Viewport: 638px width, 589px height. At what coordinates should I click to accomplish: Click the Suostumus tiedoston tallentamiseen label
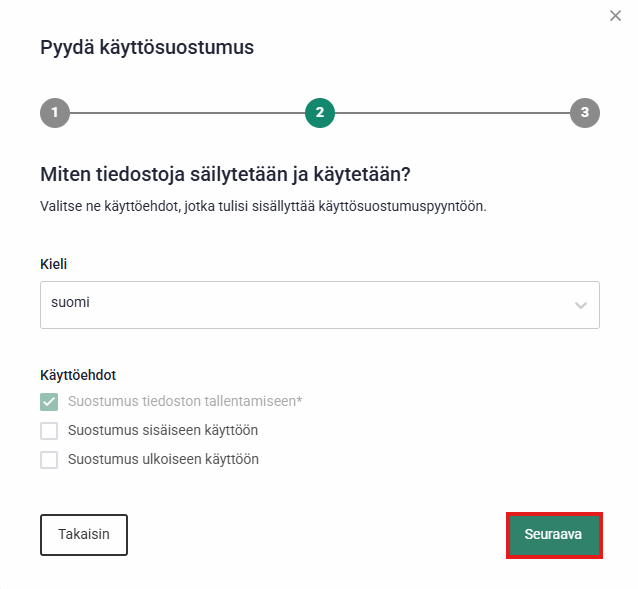click(185, 402)
